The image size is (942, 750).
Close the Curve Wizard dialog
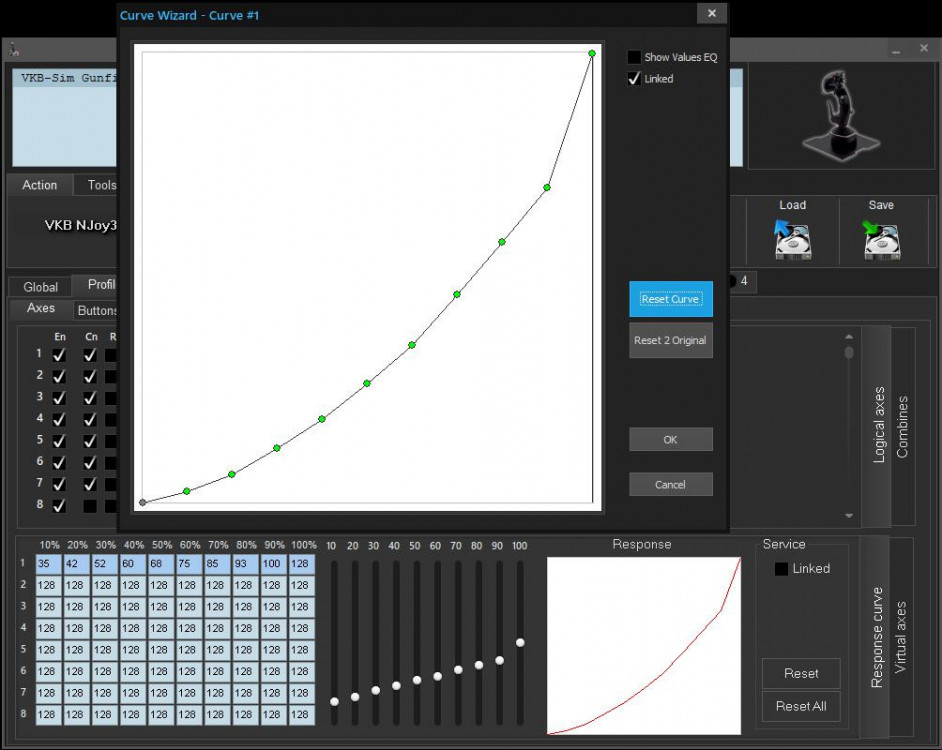coord(712,13)
